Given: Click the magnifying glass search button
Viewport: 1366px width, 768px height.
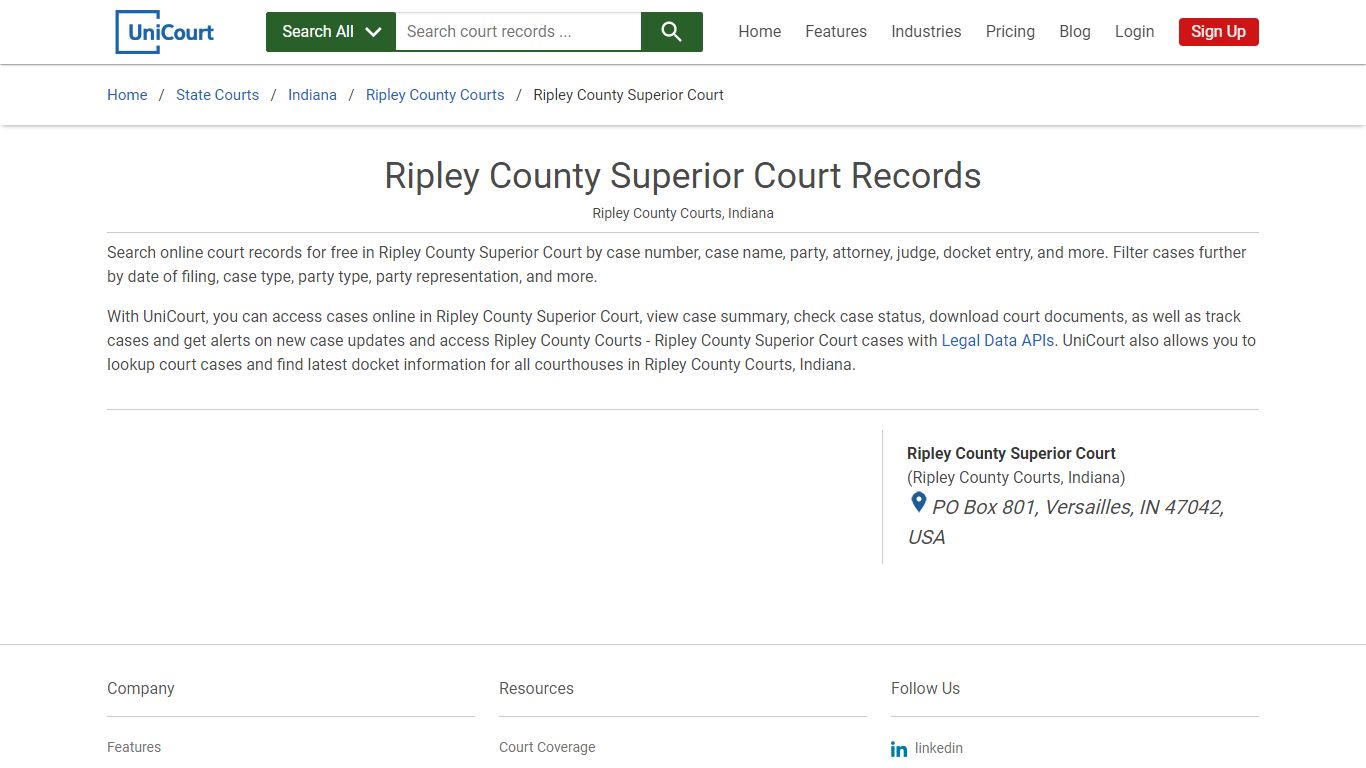Looking at the screenshot, I should click(x=672, y=32).
